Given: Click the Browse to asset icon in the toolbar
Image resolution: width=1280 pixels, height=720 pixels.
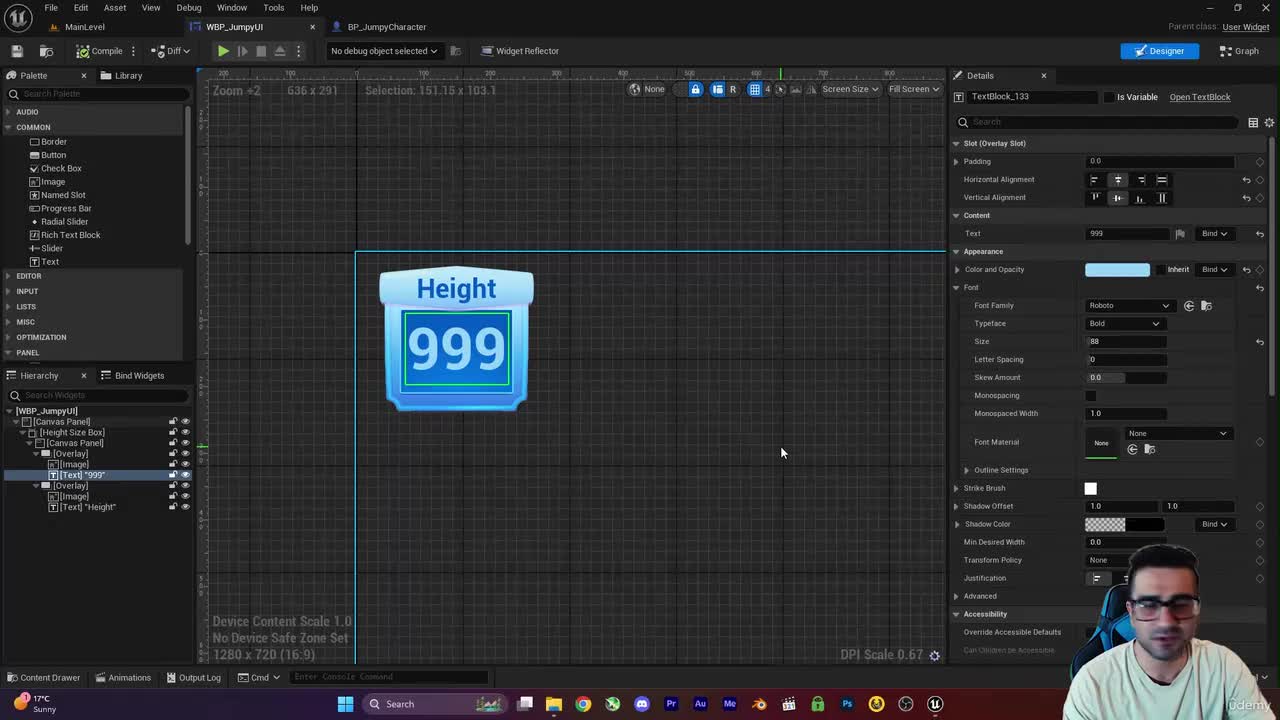Looking at the screenshot, I should pyautogui.click(x=46, y=51).
